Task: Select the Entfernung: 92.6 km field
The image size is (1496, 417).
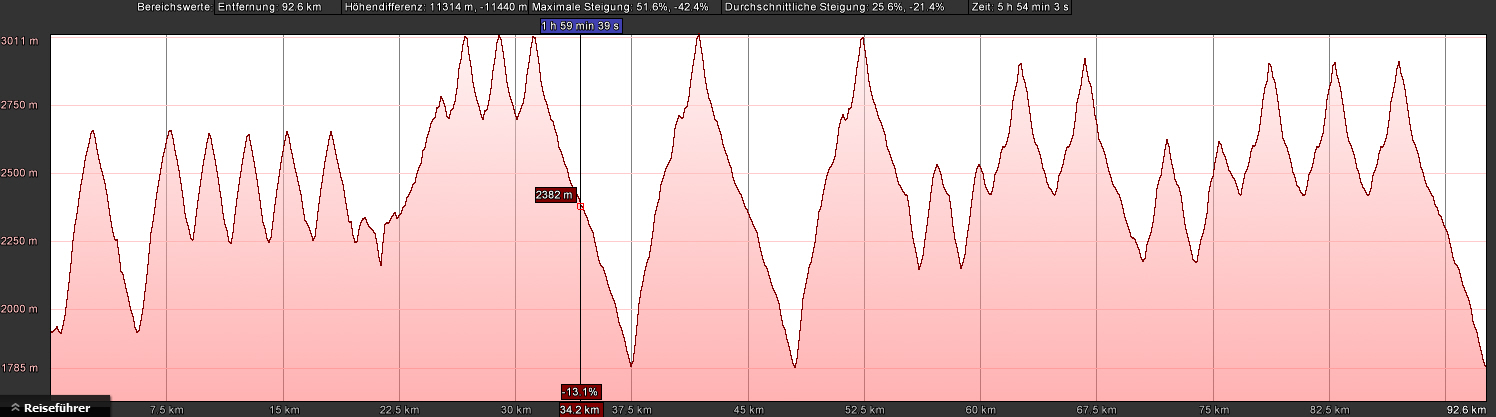Action: 269,7
